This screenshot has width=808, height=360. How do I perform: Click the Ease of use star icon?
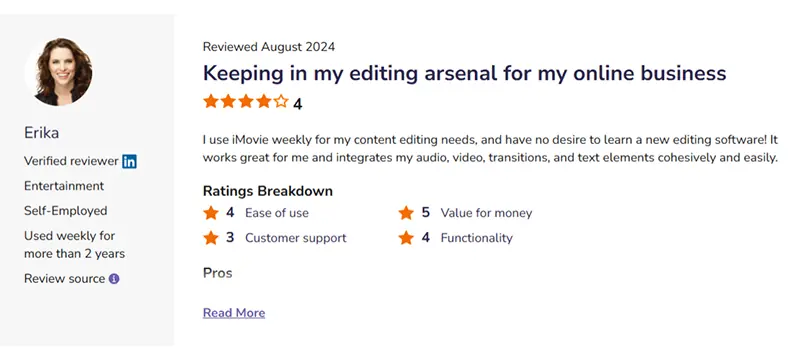coord(211,213)
